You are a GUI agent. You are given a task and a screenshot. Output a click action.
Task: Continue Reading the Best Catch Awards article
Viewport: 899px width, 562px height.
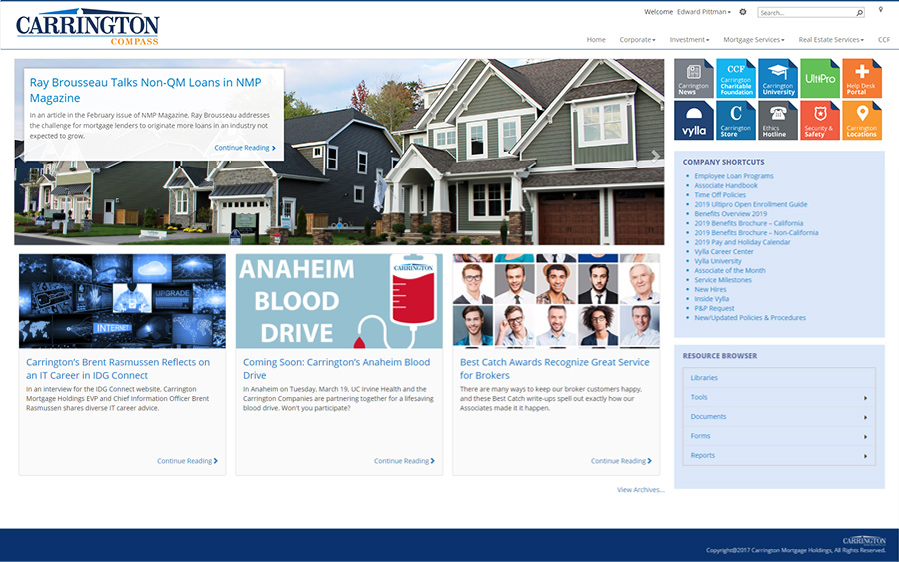pos(621,461)
